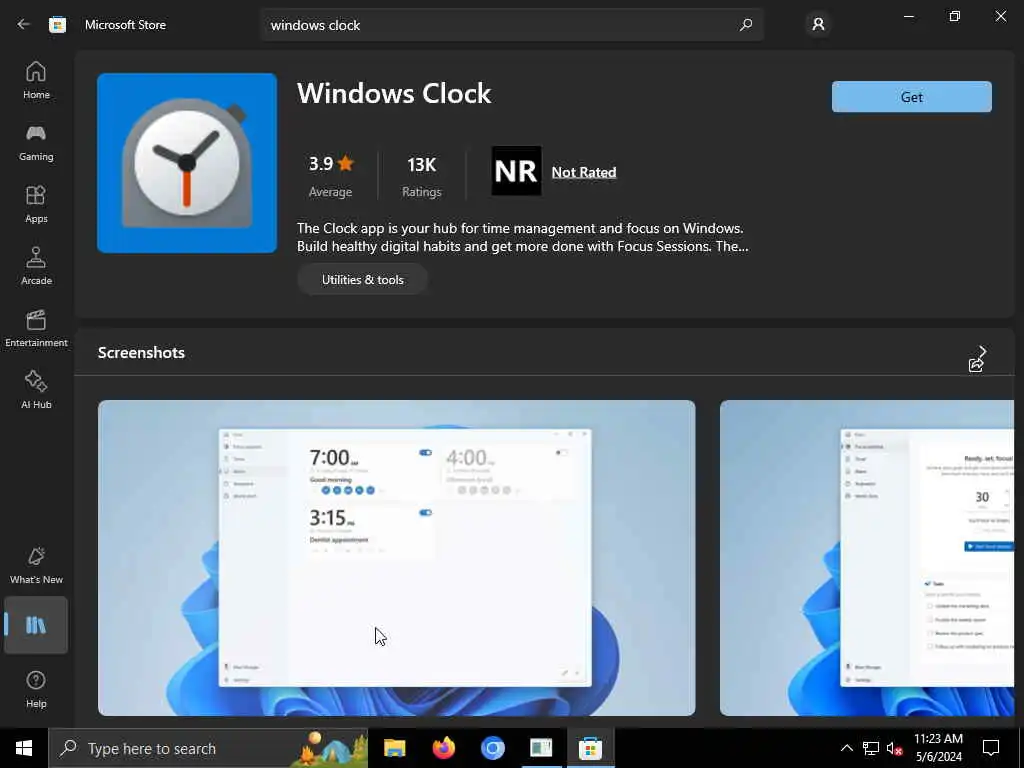Screen dimensions: 1024x768
Task: Click the muted volume tray icon
Action: click(894, 748)
